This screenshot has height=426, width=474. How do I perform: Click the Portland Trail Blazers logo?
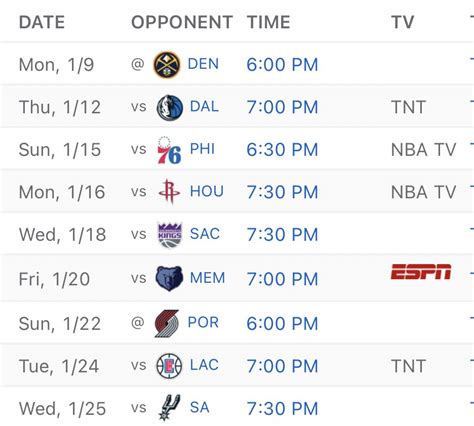(167, 323)
